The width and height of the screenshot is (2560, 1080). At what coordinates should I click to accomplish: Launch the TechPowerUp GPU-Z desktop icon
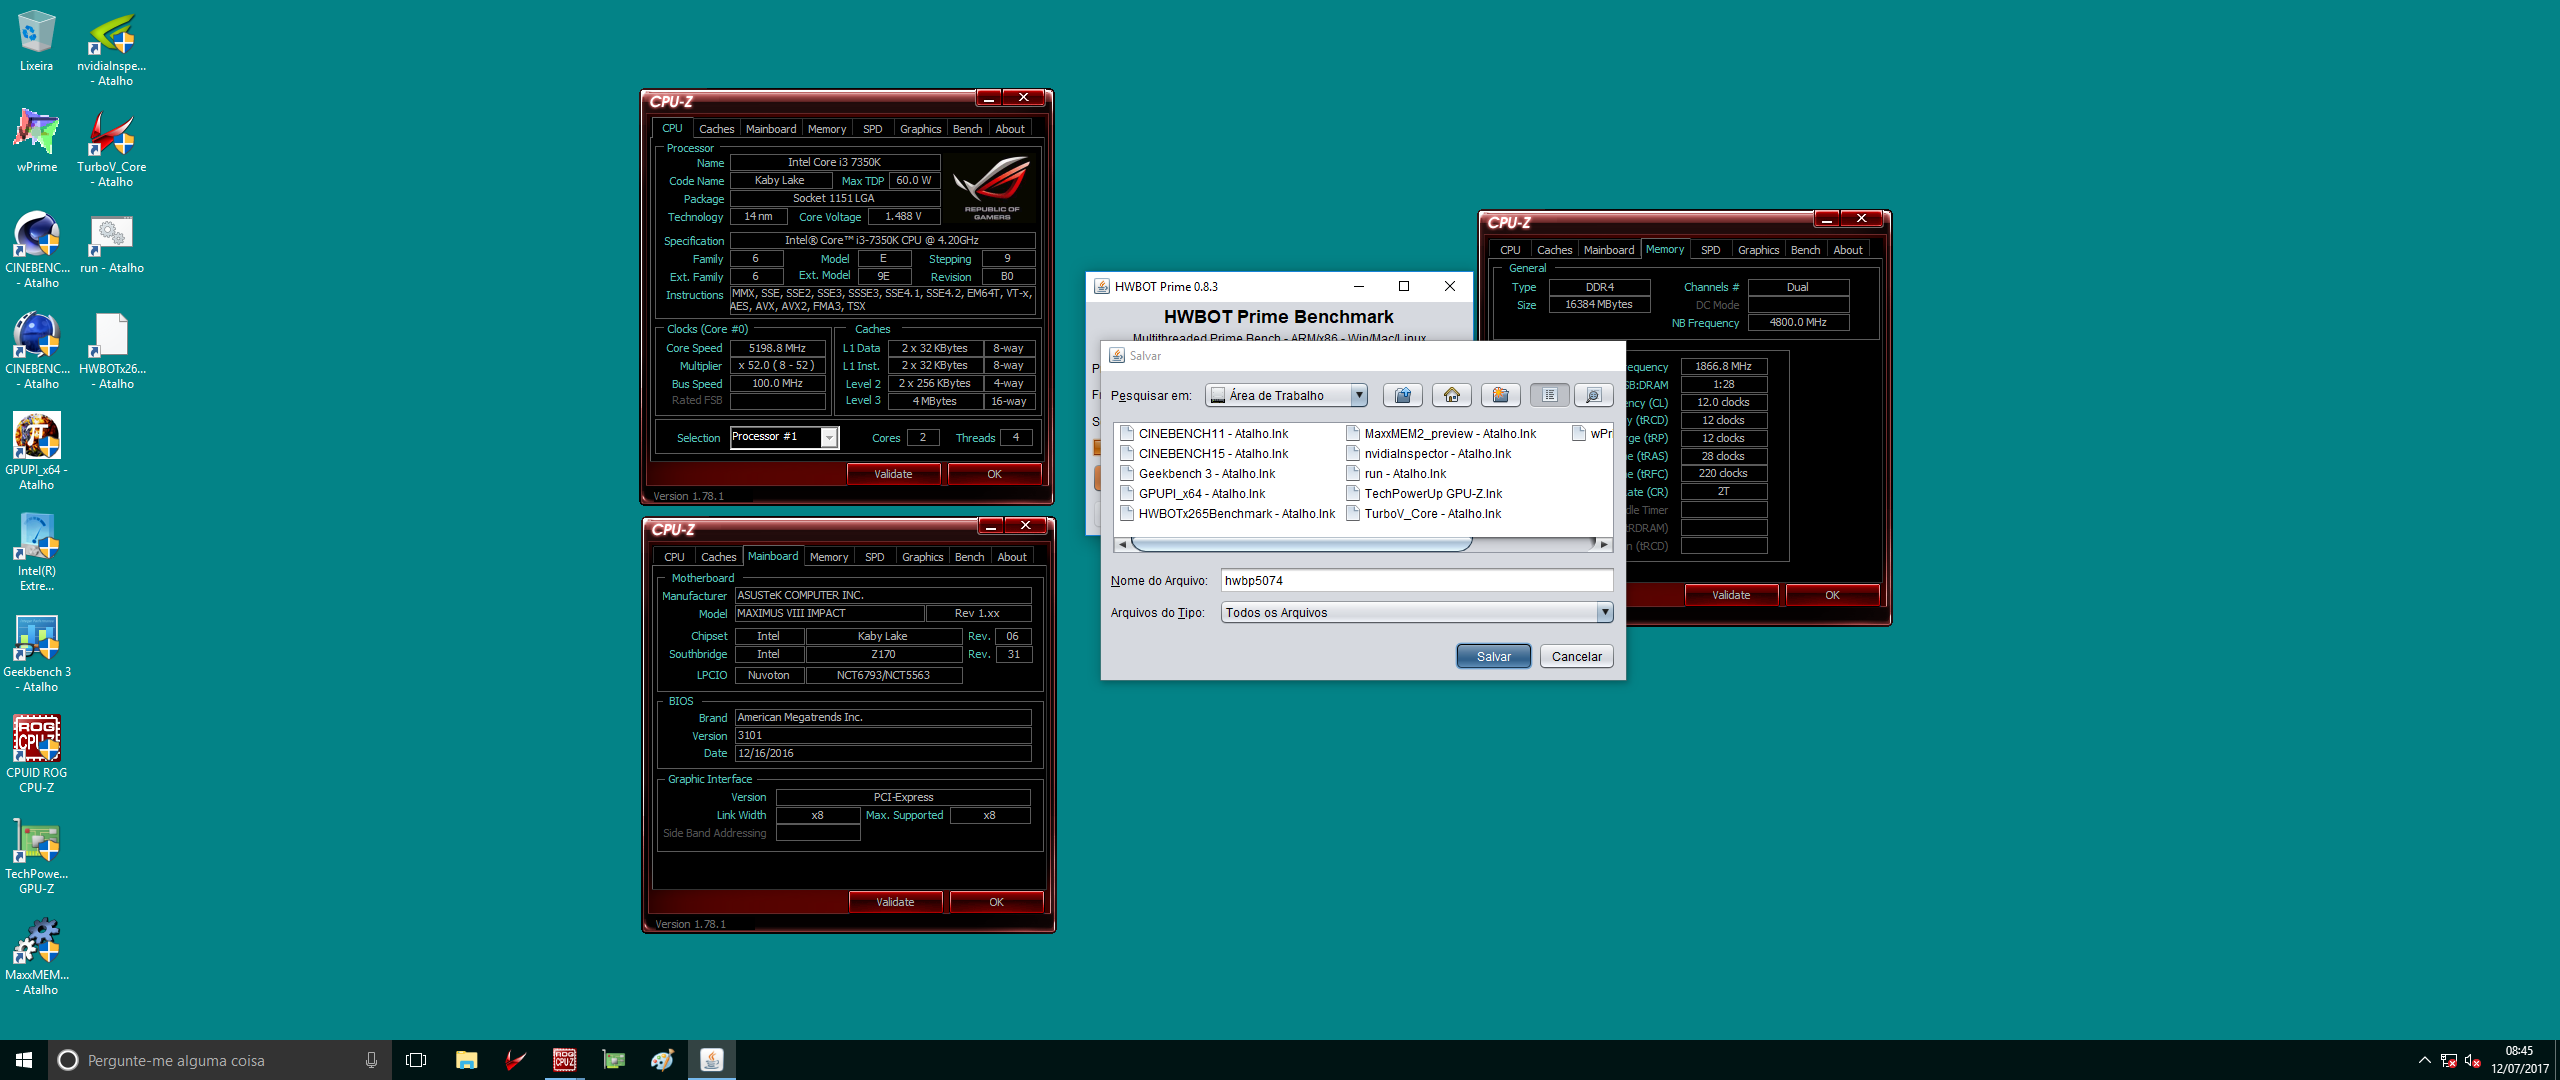[x=37, y=855]
